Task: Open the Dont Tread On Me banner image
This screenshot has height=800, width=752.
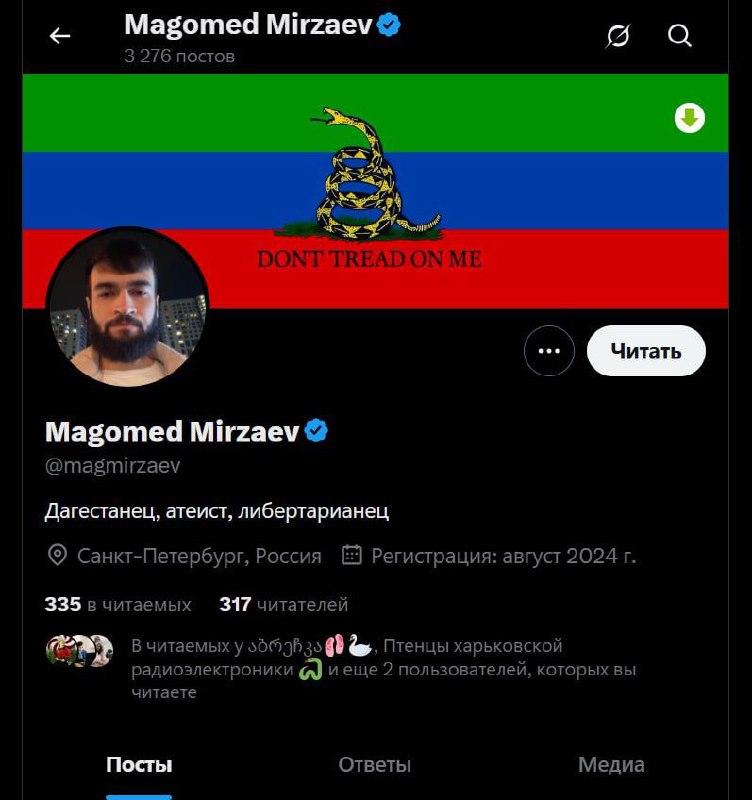Action: click(x=375, y=191)
